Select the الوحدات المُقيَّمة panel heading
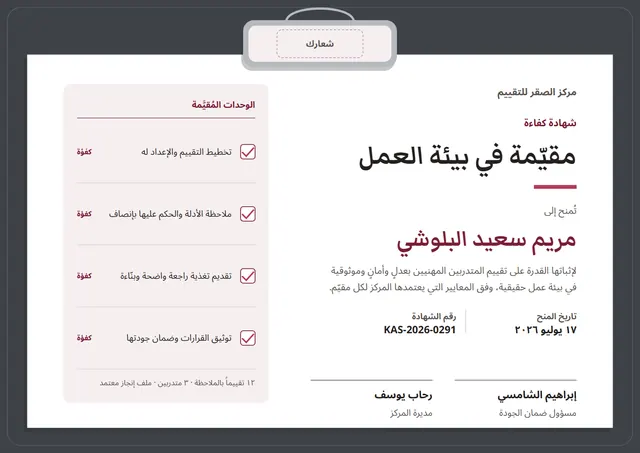This screenshot has height=453, width=640. [x=223, y=105]
